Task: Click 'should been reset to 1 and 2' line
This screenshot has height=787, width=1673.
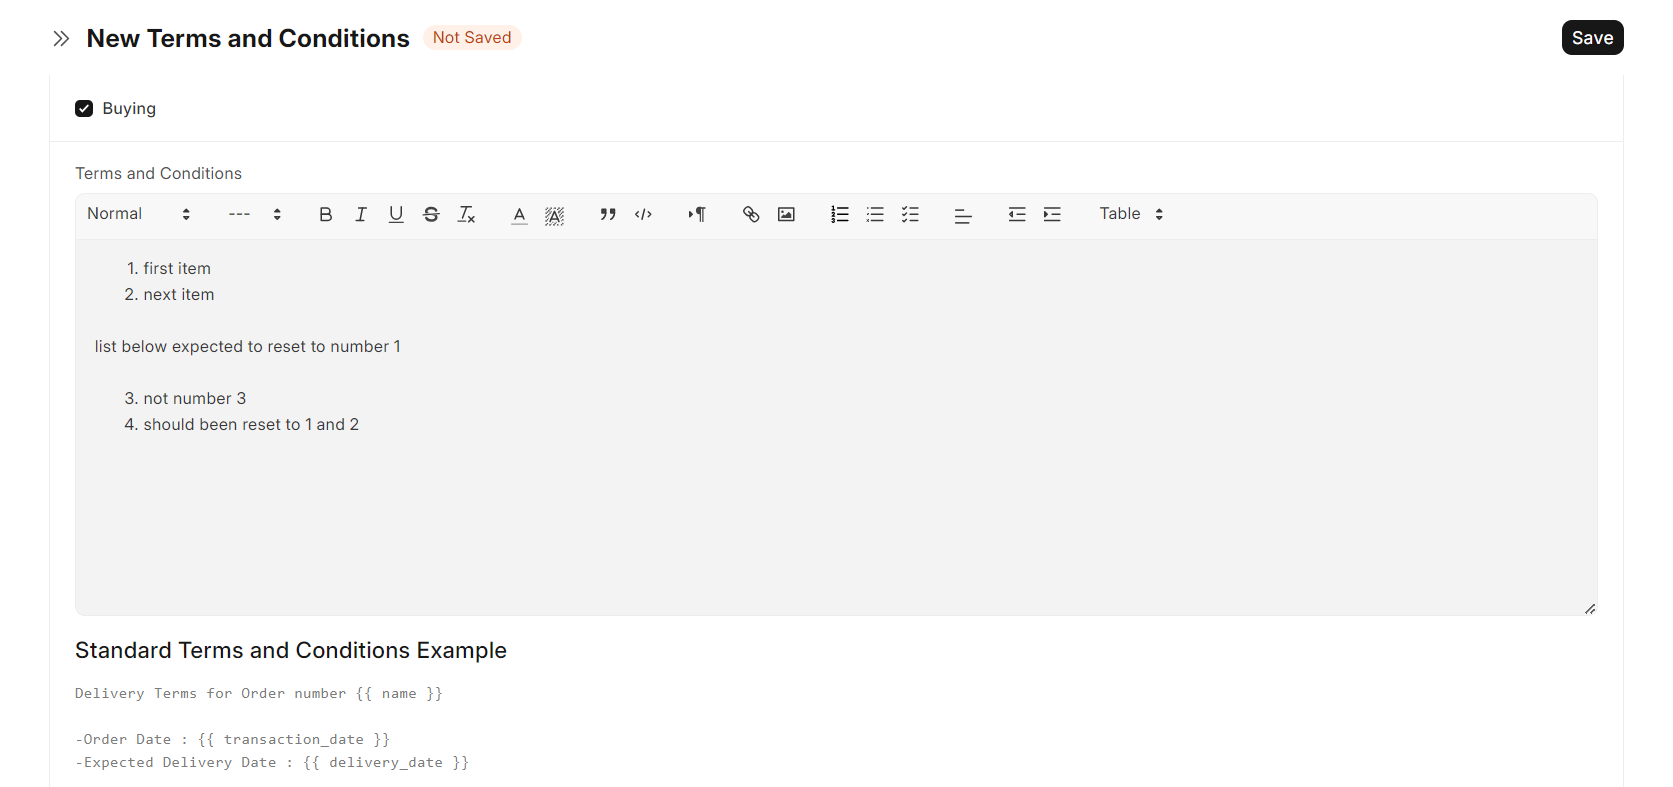Action: click(251, 424)
